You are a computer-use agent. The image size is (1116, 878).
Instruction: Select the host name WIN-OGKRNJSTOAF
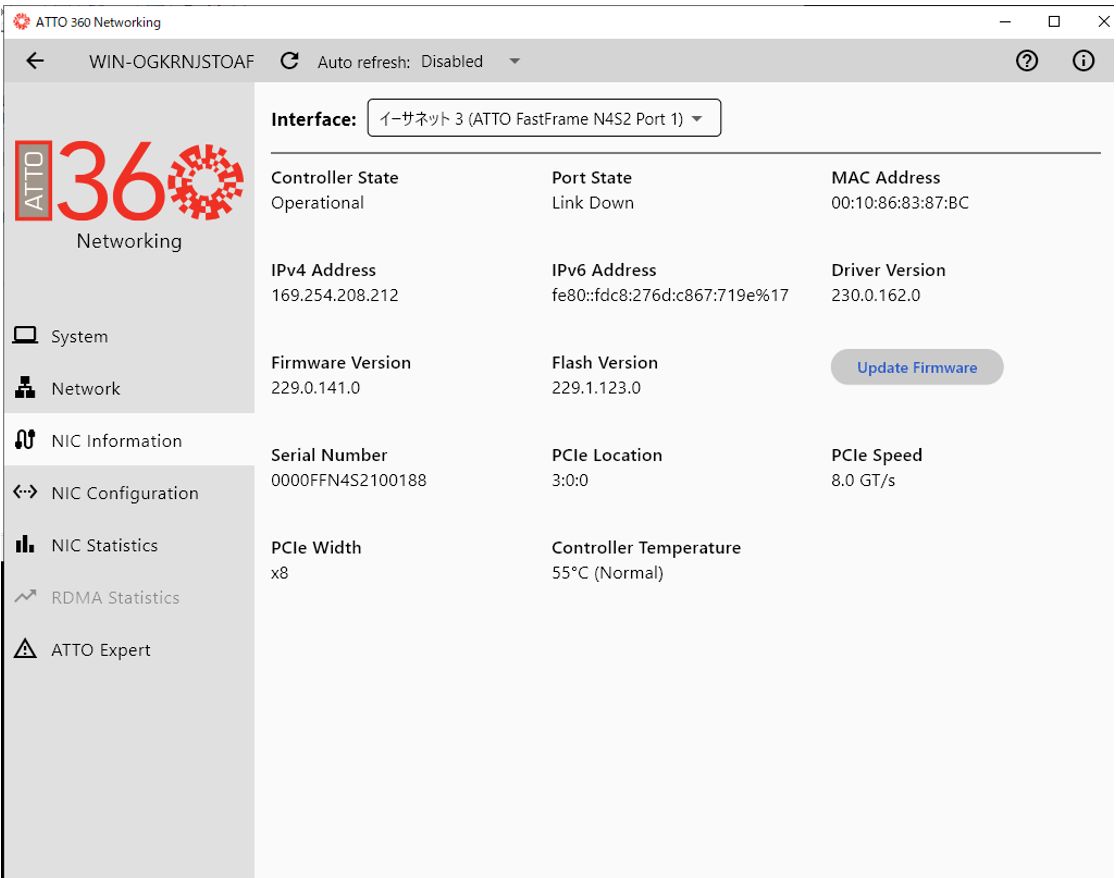pos(172,62)
